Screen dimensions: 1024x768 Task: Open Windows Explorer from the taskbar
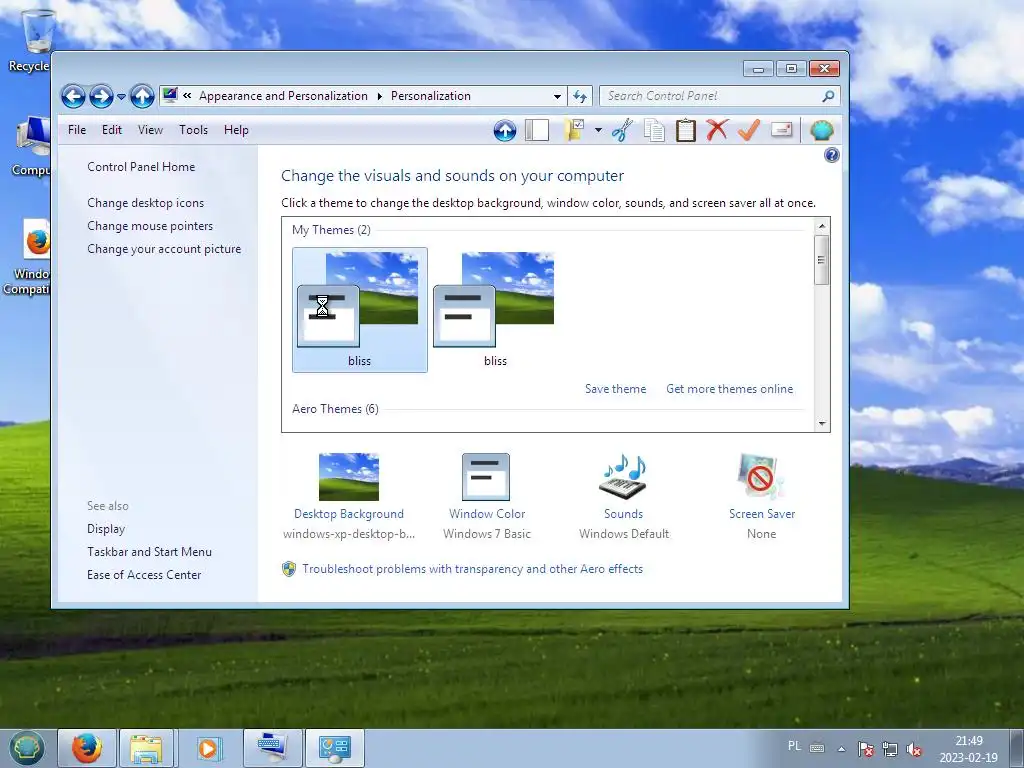pyautogui.click(x=146, y=748)
